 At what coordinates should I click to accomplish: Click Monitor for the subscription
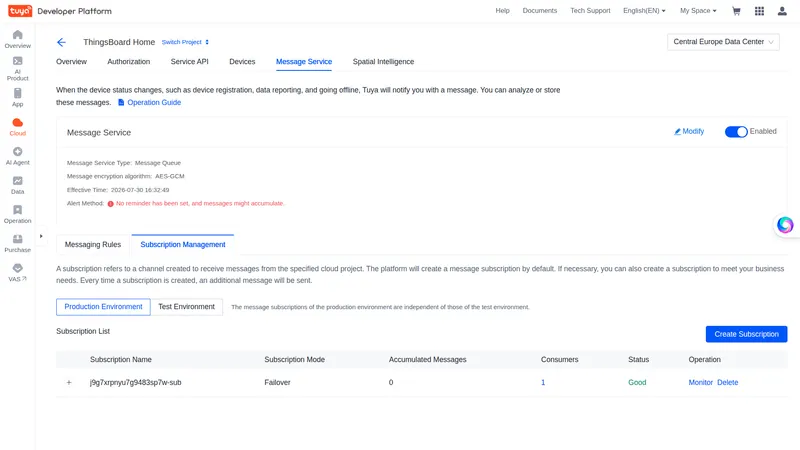click(x=700, y=382)
